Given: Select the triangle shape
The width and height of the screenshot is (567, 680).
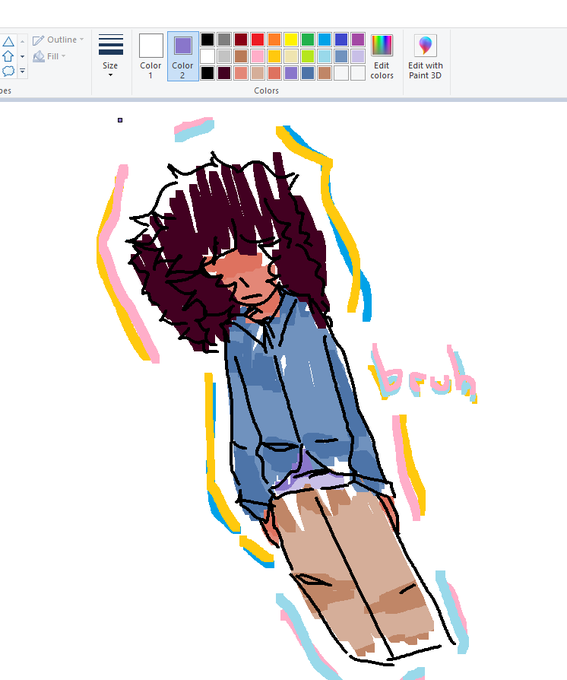Looking at the screenshot, I should [8, 42].
